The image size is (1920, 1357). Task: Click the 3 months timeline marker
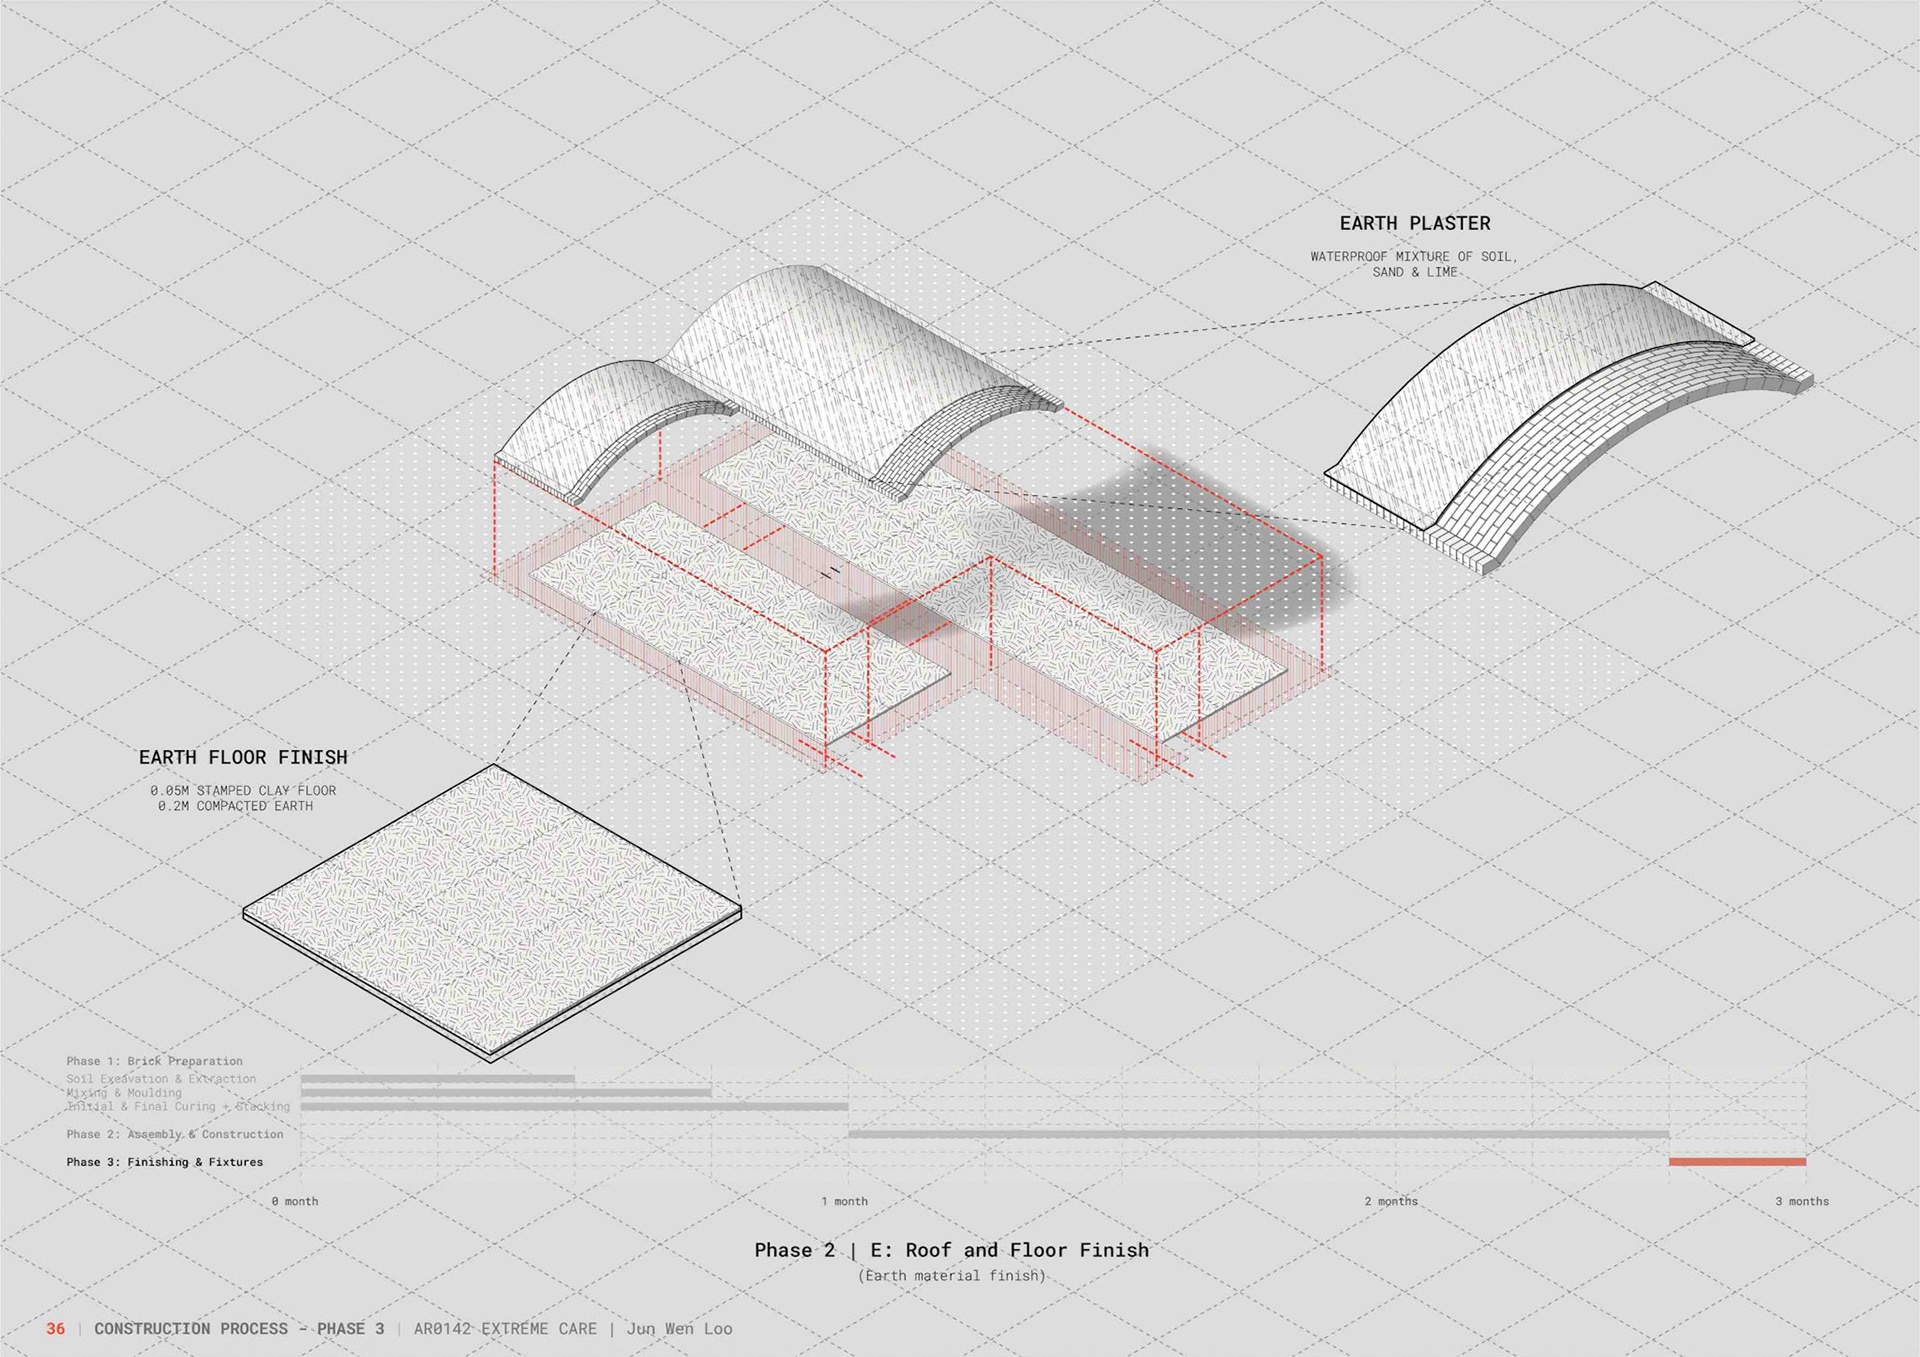coord(1802,1201)
